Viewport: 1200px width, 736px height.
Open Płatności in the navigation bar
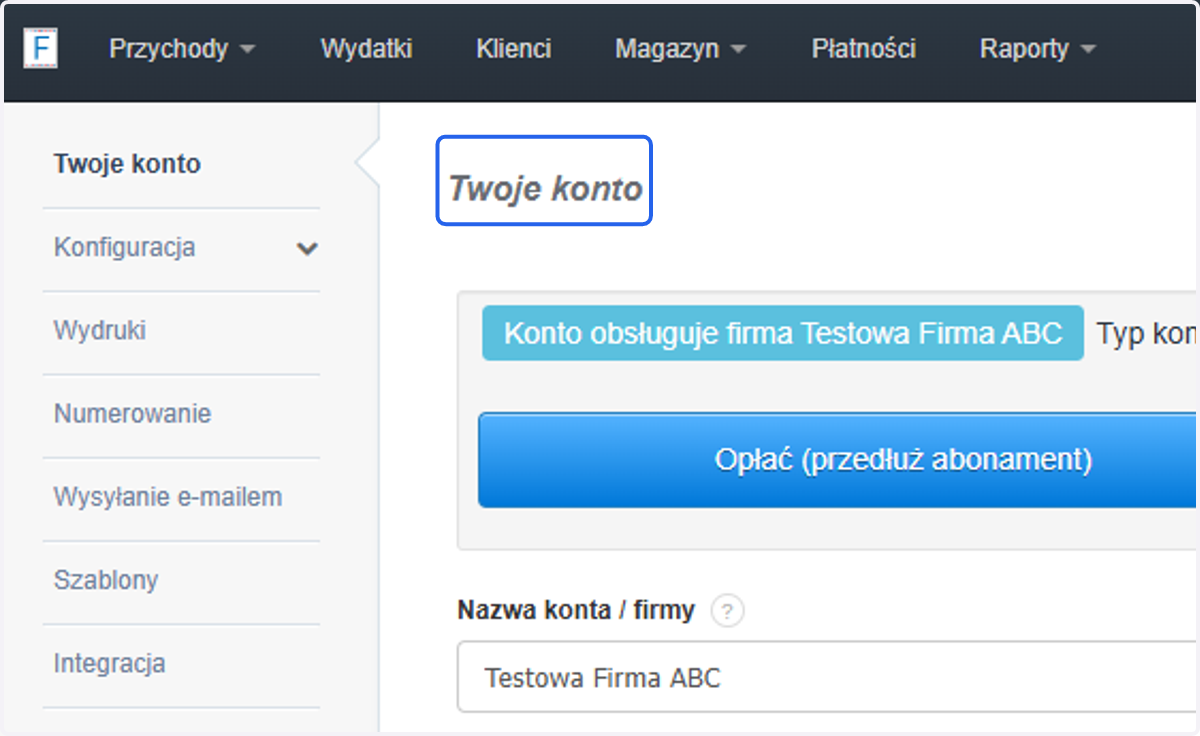tap(864, 49)
